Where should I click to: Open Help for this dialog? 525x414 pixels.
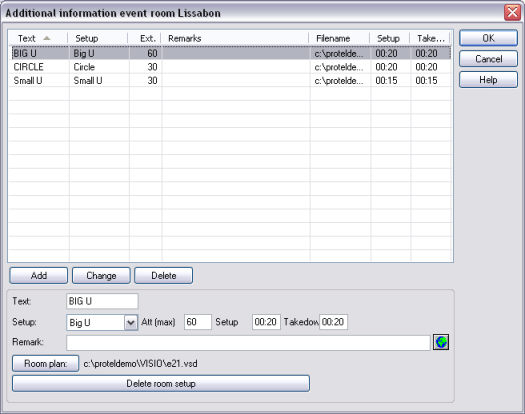(x=488, y=80)
